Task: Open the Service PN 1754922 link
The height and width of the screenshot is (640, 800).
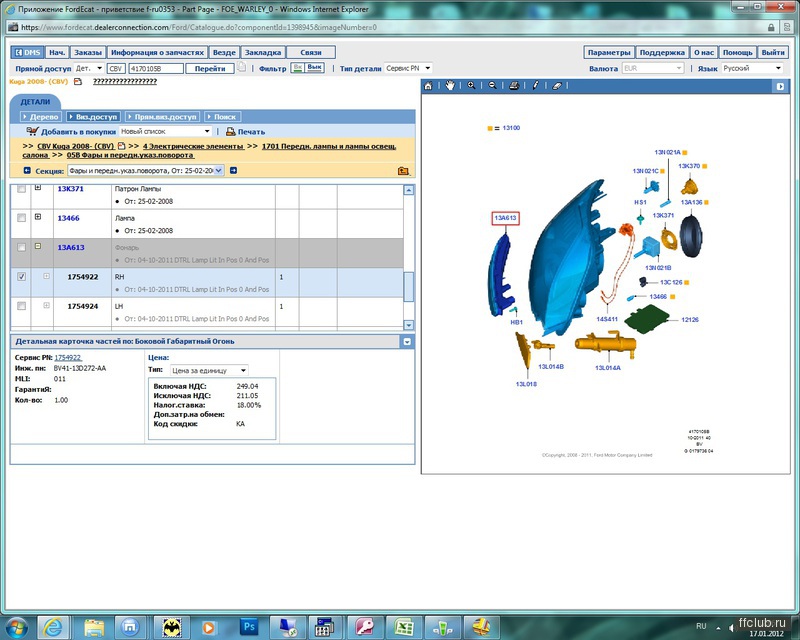Action: point(68,358)
